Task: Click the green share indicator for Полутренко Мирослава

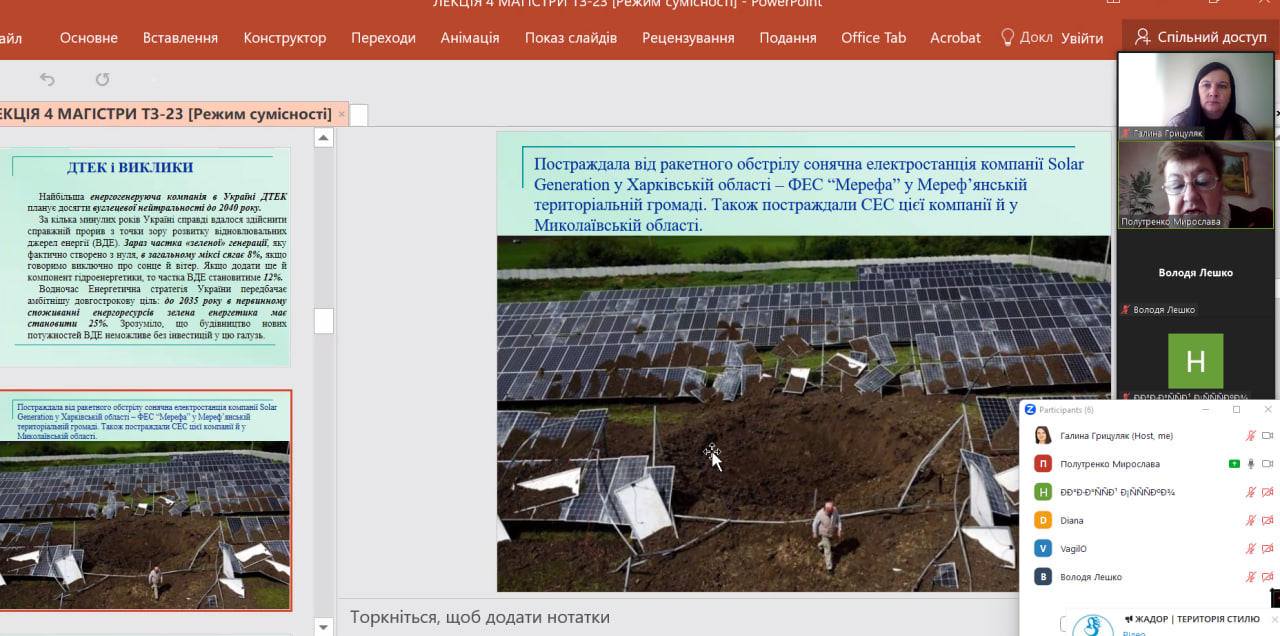Action: point(1234,464)
